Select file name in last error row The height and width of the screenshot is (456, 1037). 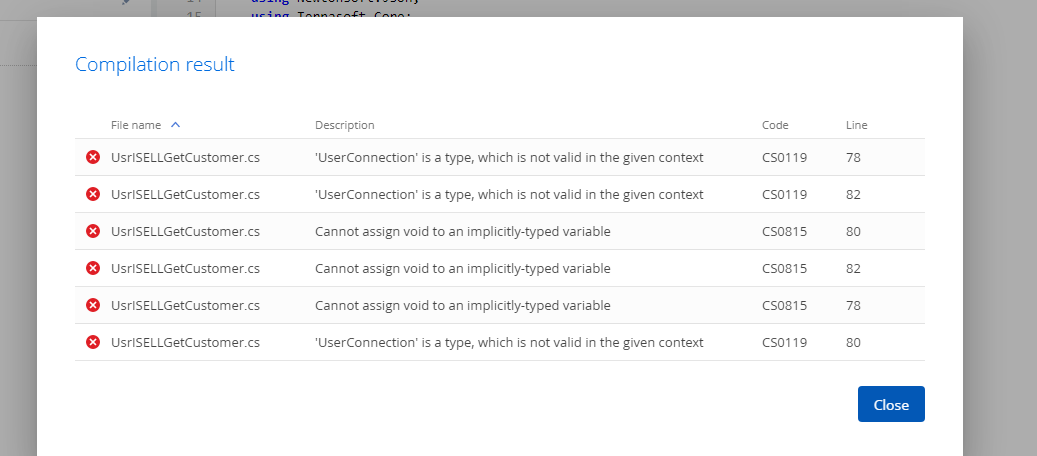(185, 343)
